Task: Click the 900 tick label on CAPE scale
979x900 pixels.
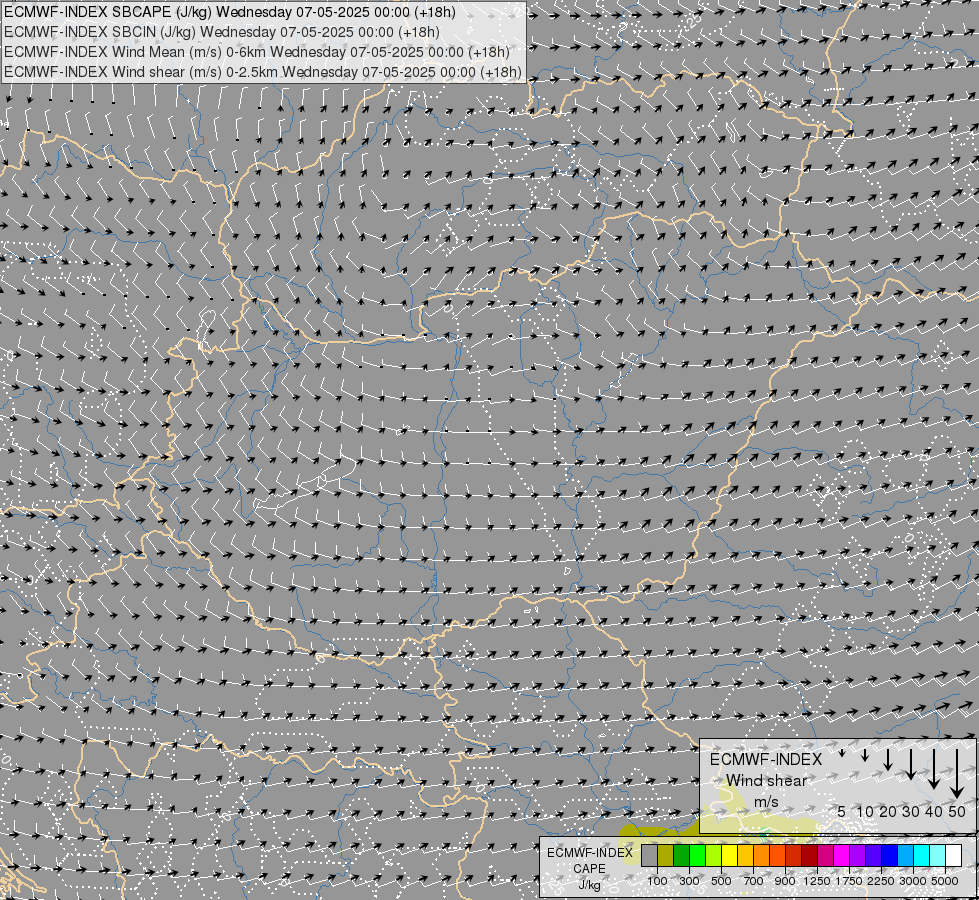Action: [785, 881]
